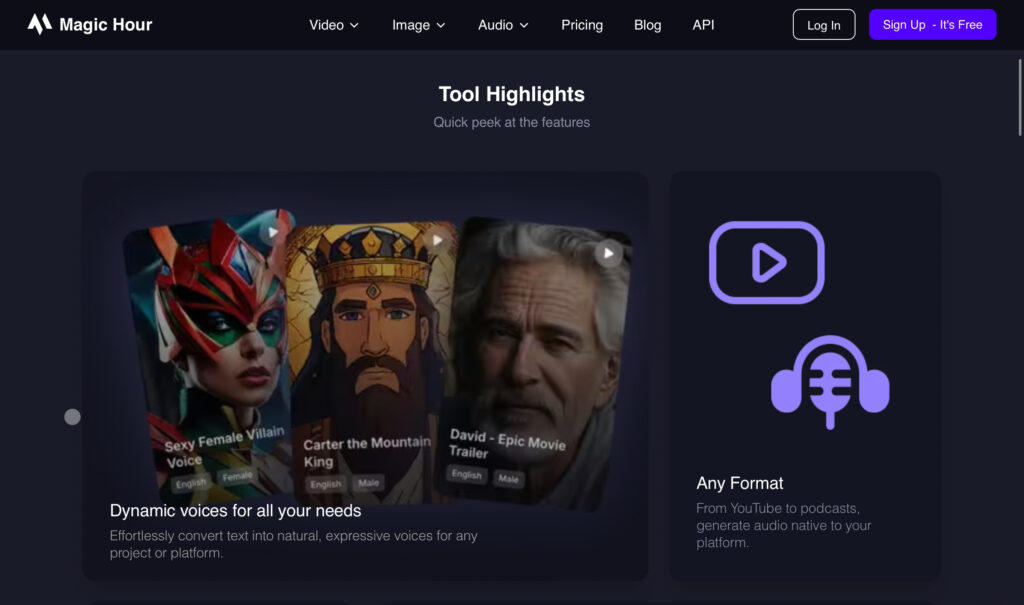Click the Magic Hour logo icon
This screenshot has height=605, width=1024.
pyautogui.click(x=39, y=24)
